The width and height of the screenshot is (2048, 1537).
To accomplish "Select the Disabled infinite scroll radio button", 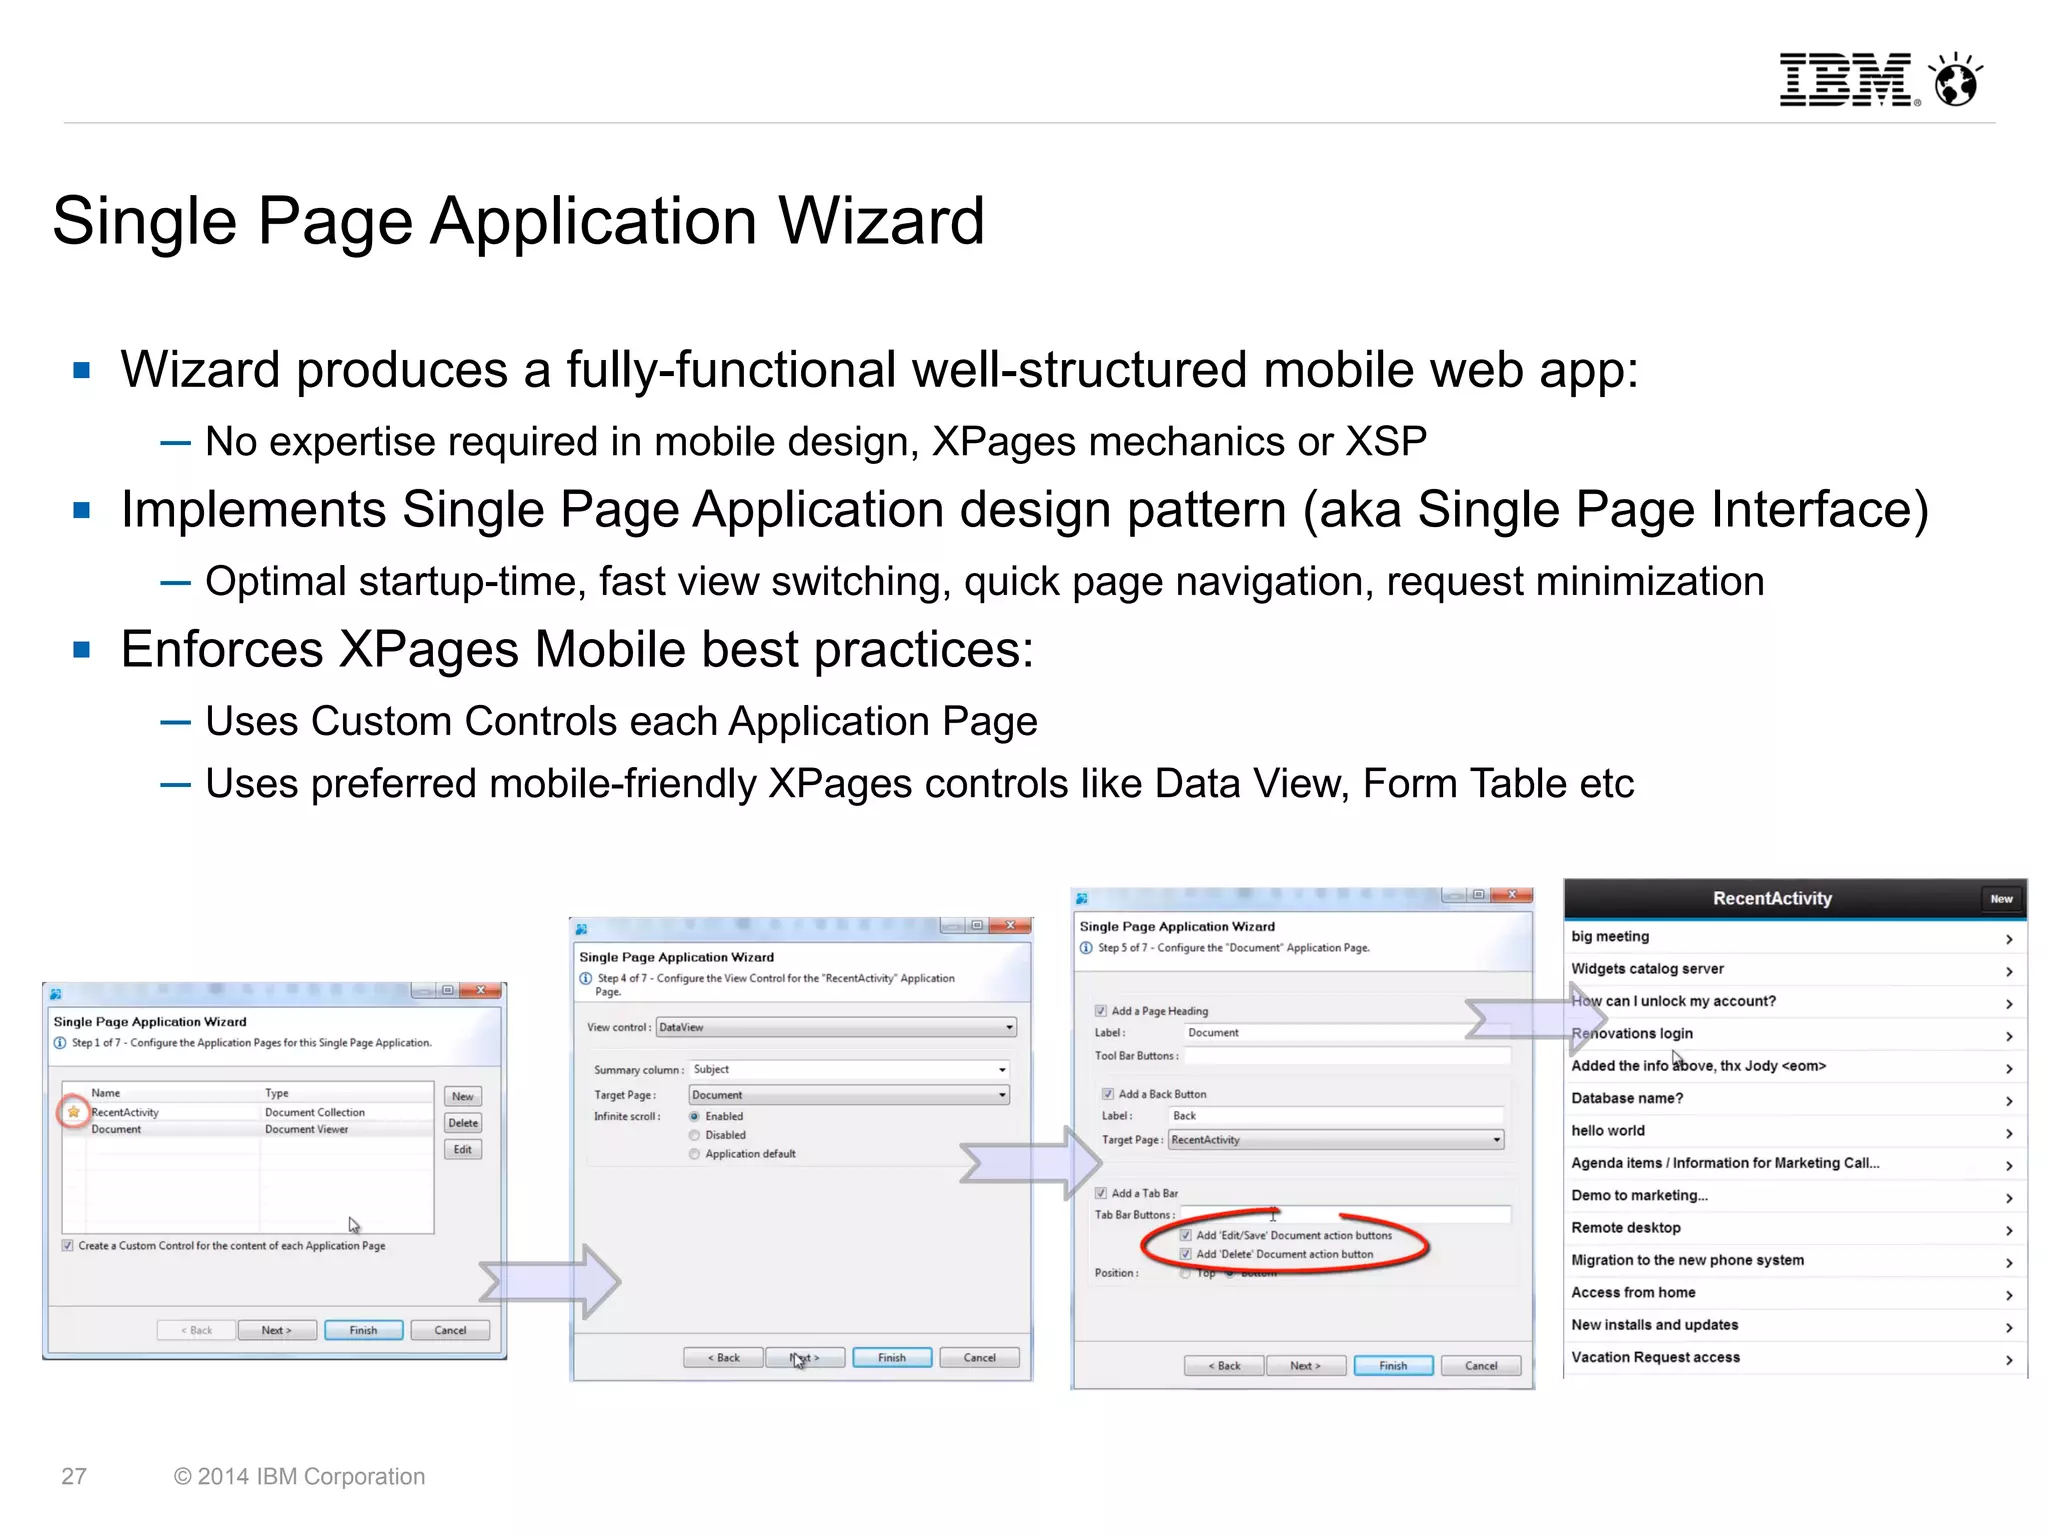I will (694, 1135).
